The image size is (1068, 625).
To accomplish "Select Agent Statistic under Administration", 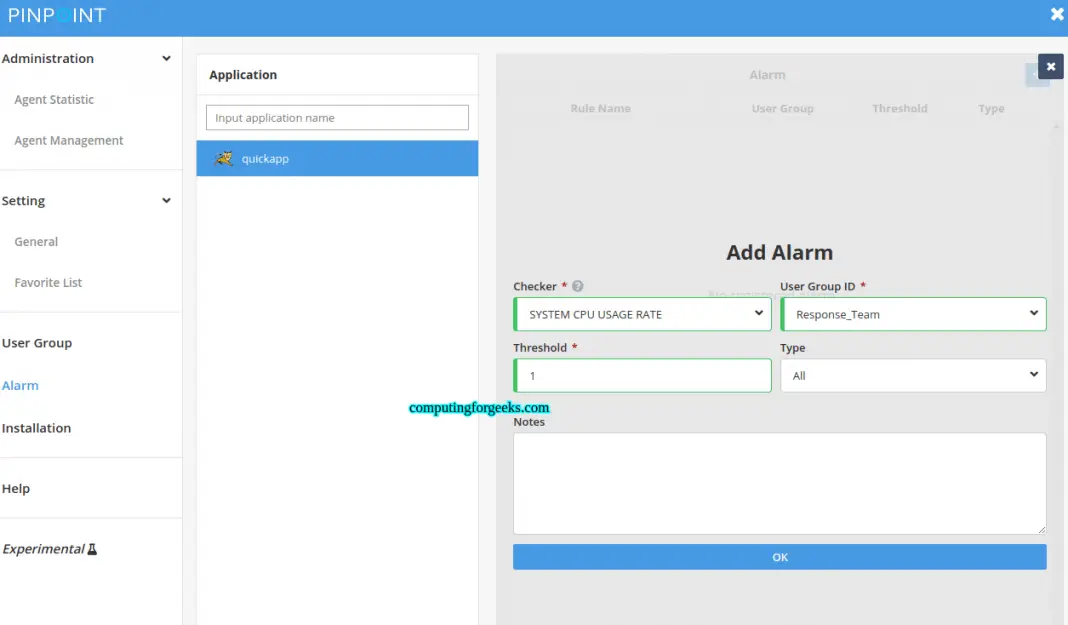I will pos(52,99).
